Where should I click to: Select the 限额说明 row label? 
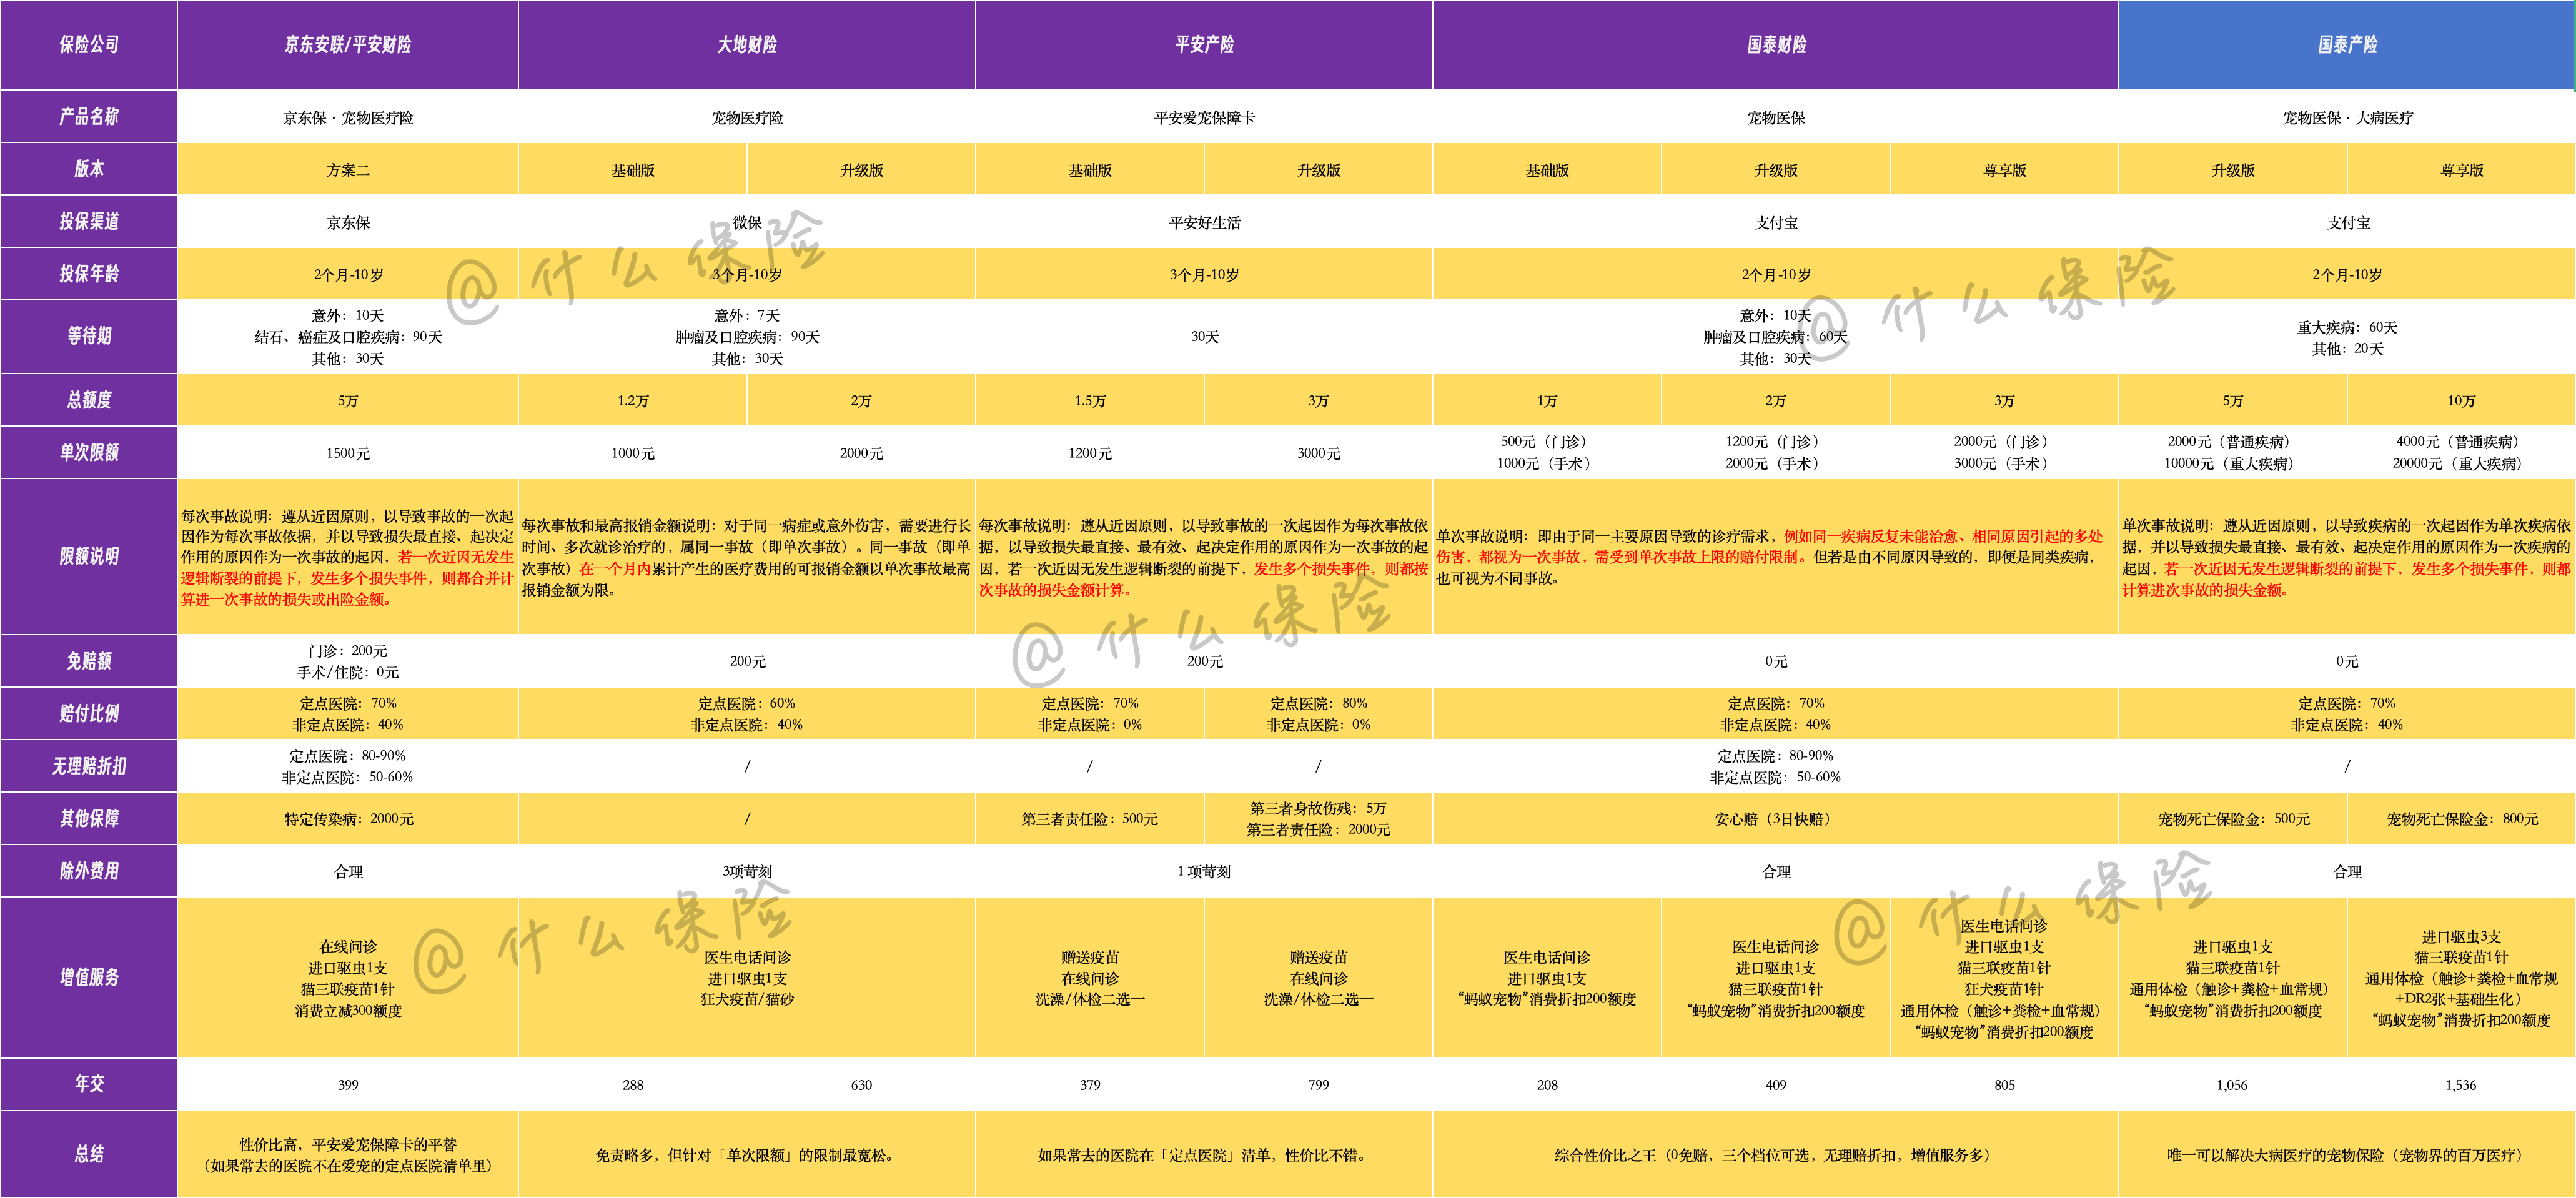[x=88, y=556]
